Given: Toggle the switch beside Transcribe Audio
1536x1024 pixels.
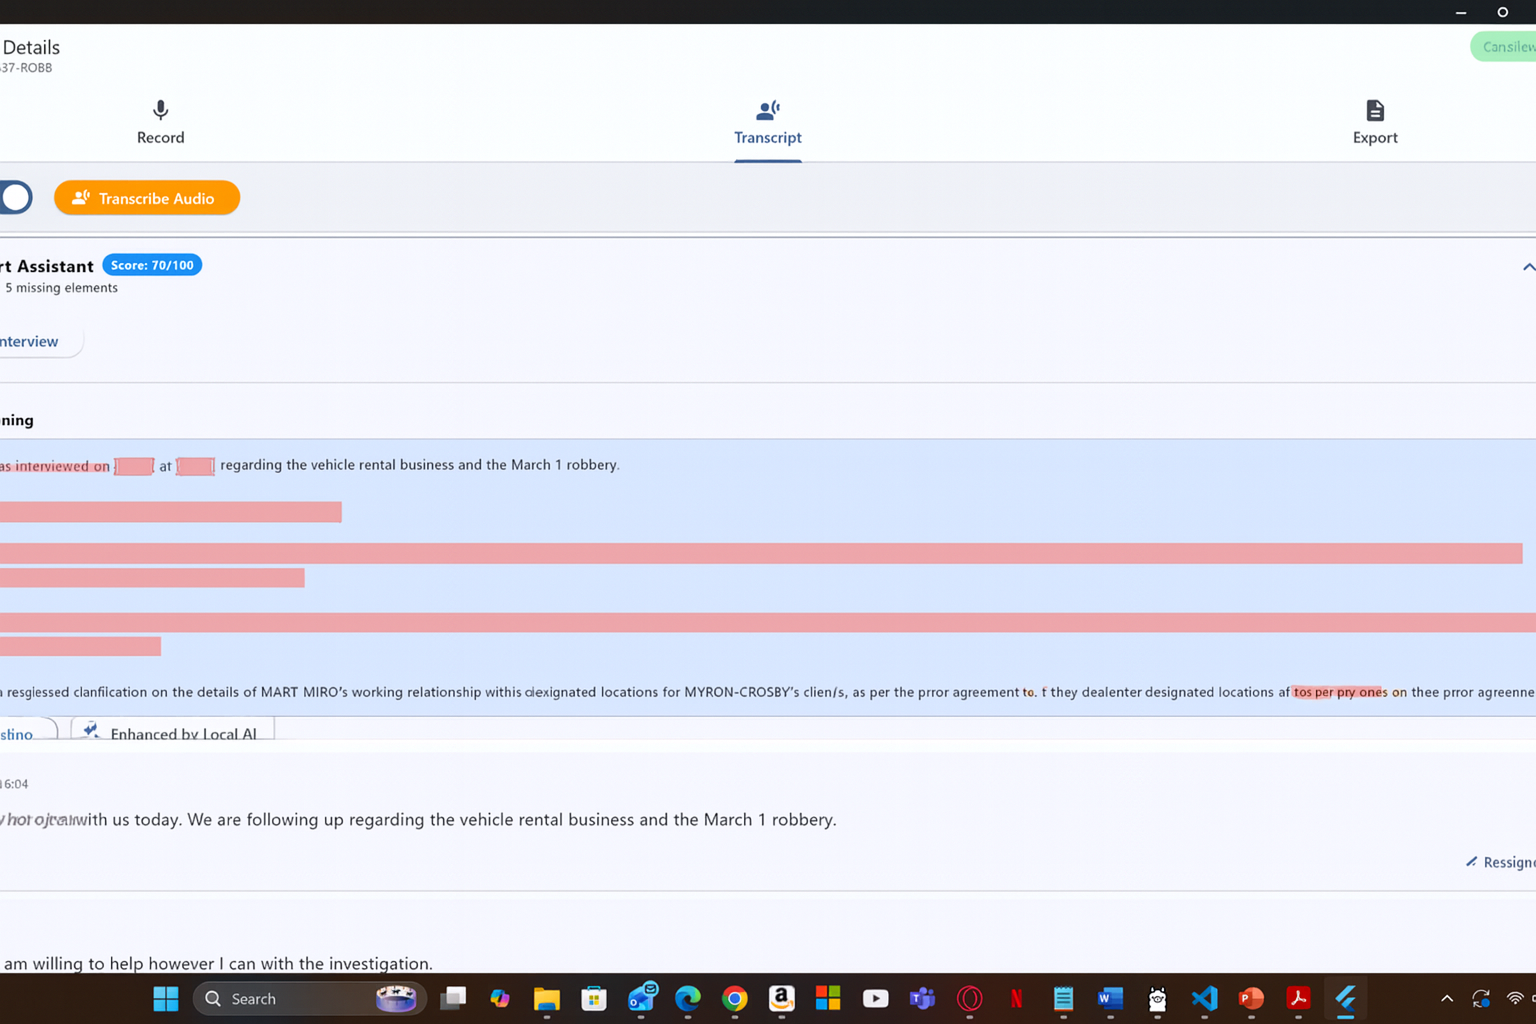Looking at the screenshot, I should 16,198.
